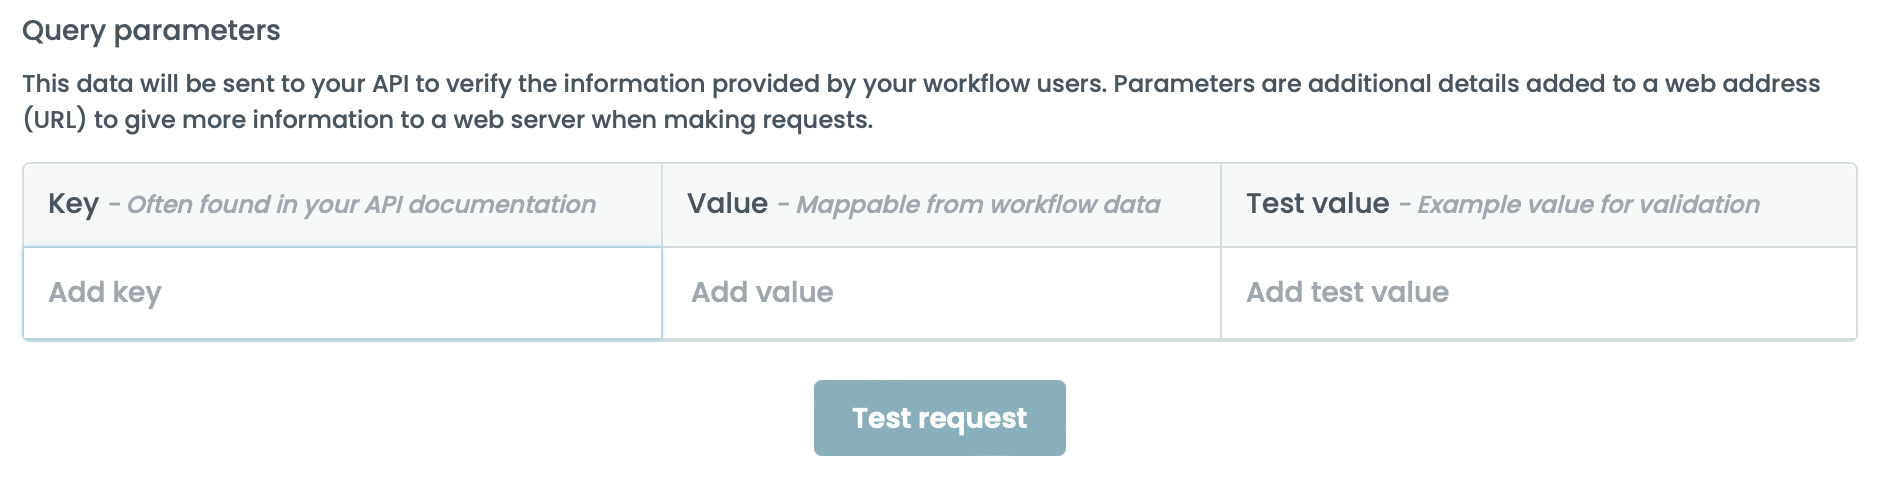
Task: Click the Query parameters heading
Action: pos(151,31)
